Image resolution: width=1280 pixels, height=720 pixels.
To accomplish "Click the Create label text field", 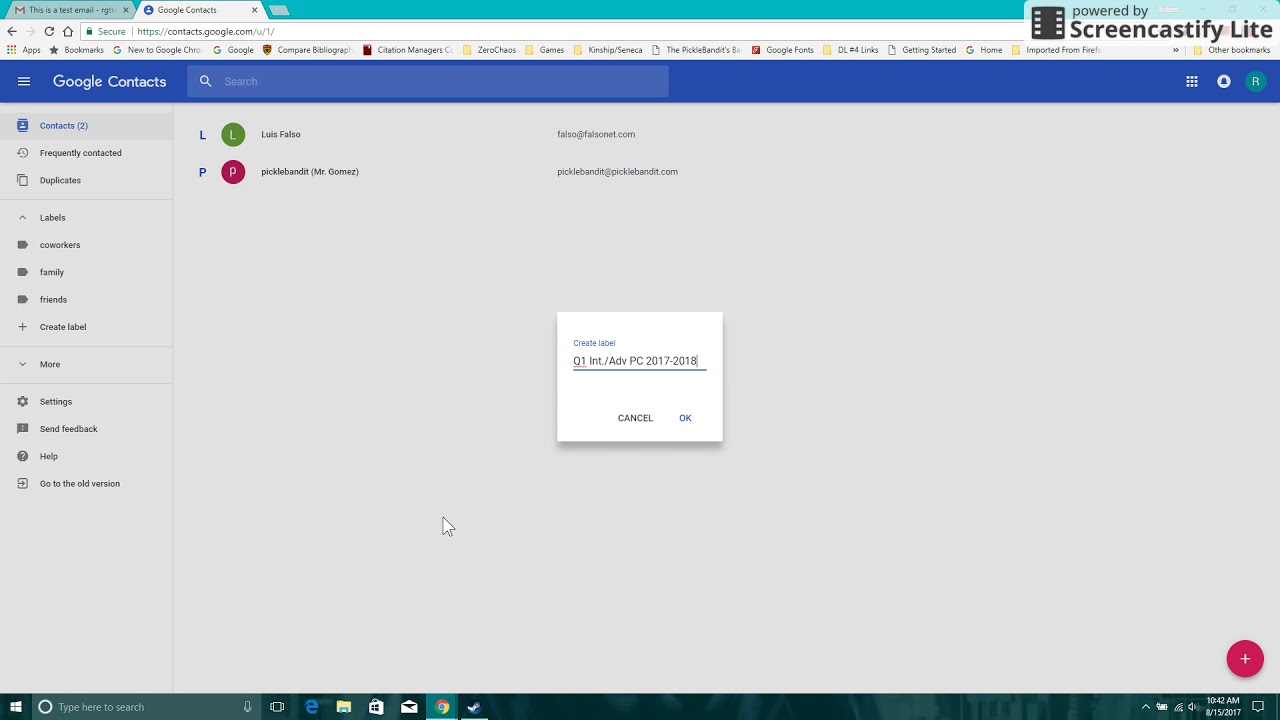I will [x=640, y=361].
